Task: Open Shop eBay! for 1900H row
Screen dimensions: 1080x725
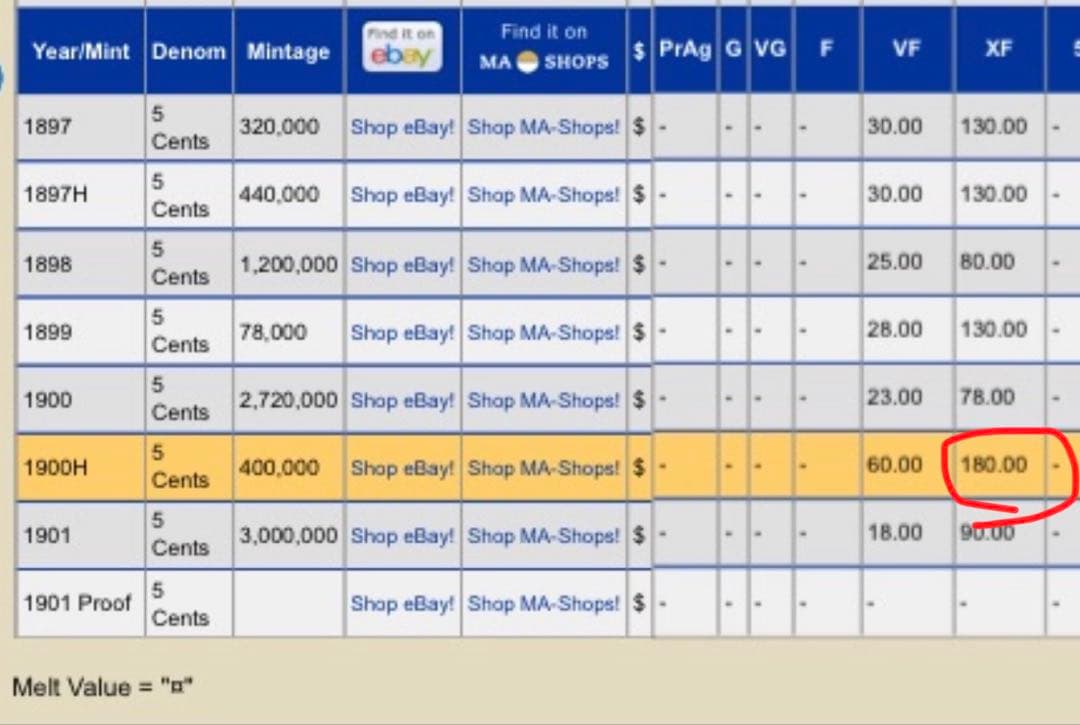Action: (x=402, y=467)
